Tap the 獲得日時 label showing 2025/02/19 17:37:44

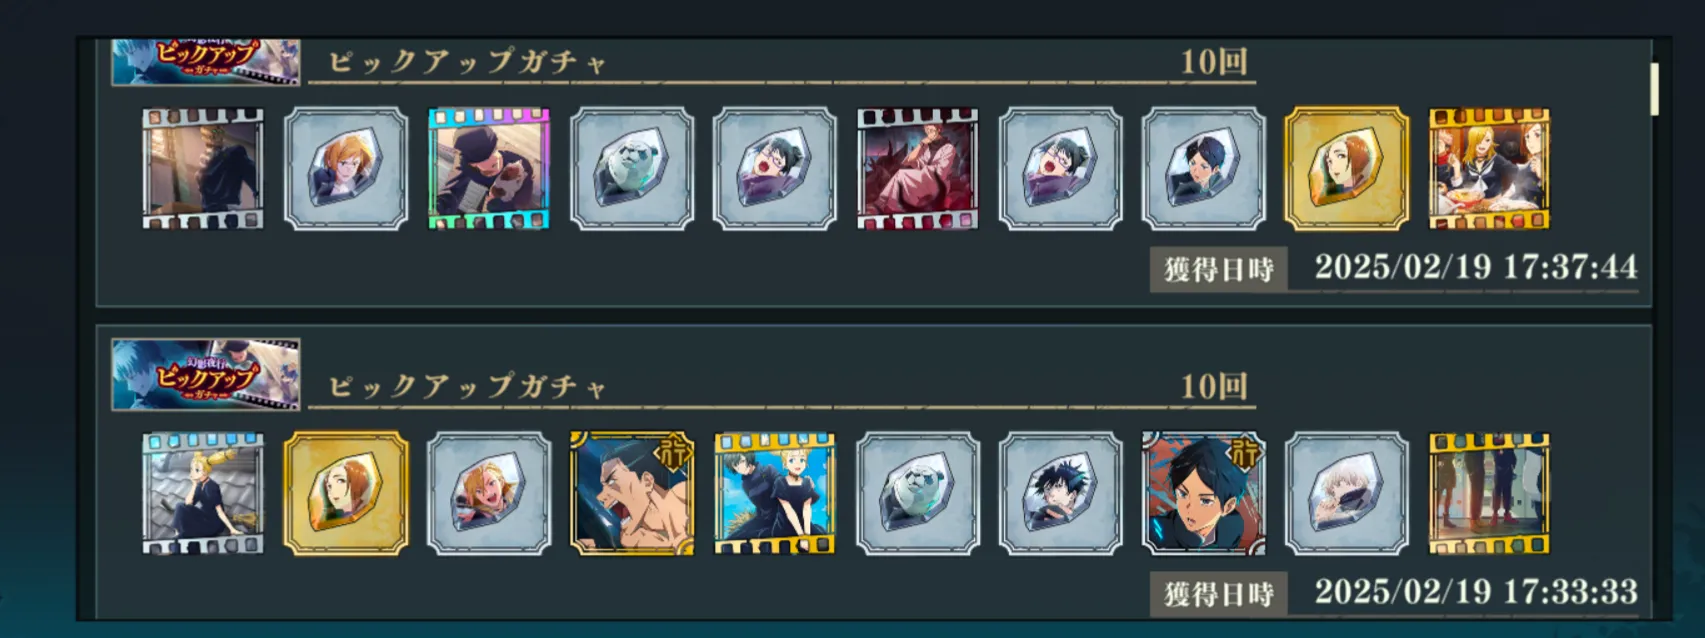coord(1218,269)
